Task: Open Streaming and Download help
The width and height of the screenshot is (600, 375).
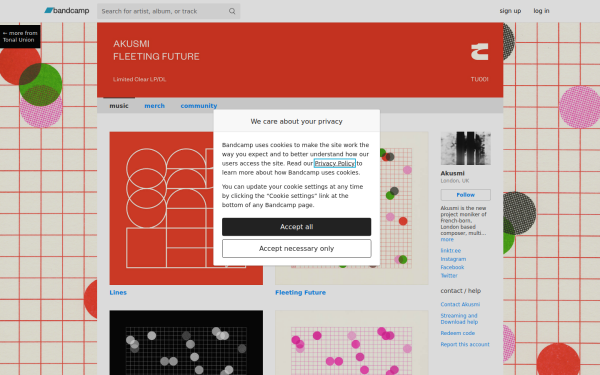Action: pos(459,319)
